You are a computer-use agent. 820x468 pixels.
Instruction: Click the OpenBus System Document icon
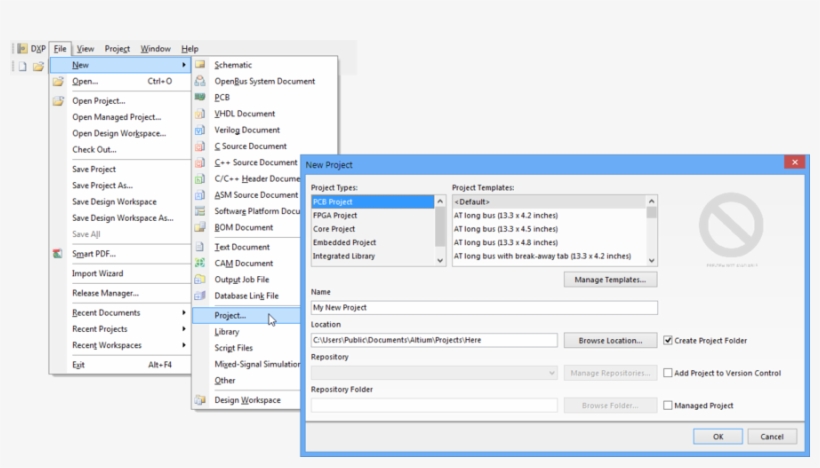(x=200, y=81)
